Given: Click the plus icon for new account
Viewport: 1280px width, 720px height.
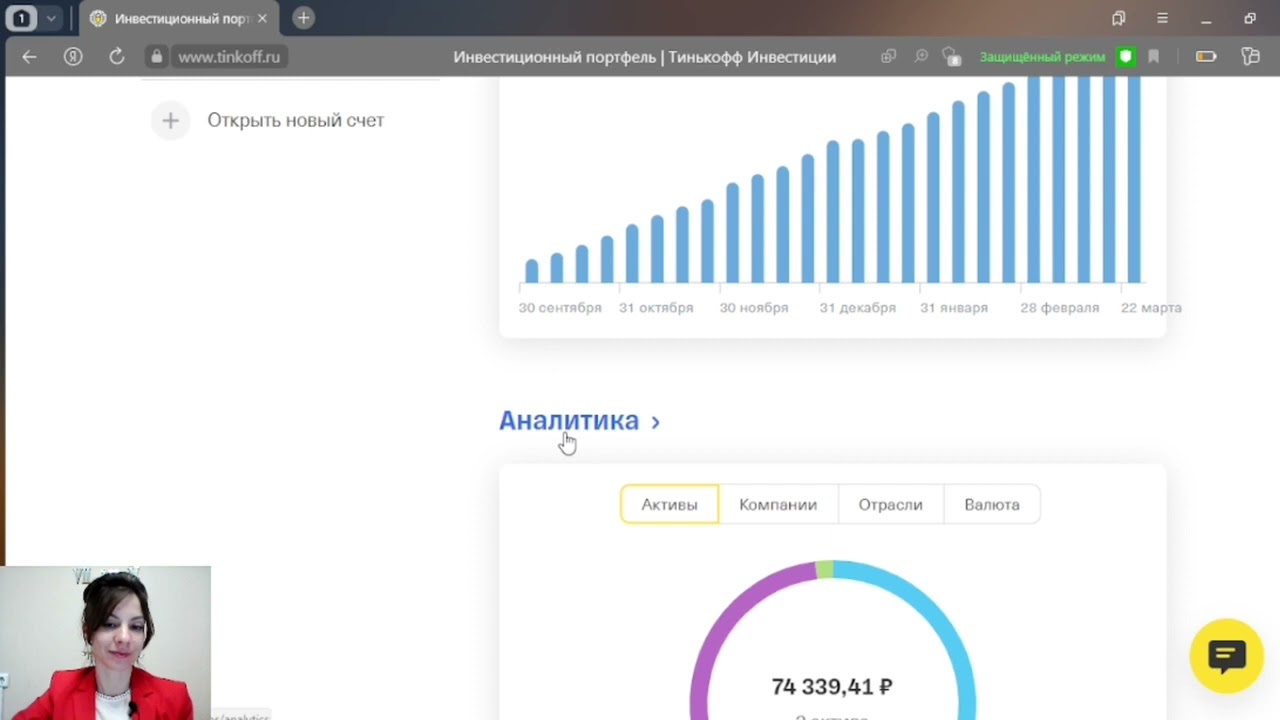Looking at the screenshot, I should [170, 120].
